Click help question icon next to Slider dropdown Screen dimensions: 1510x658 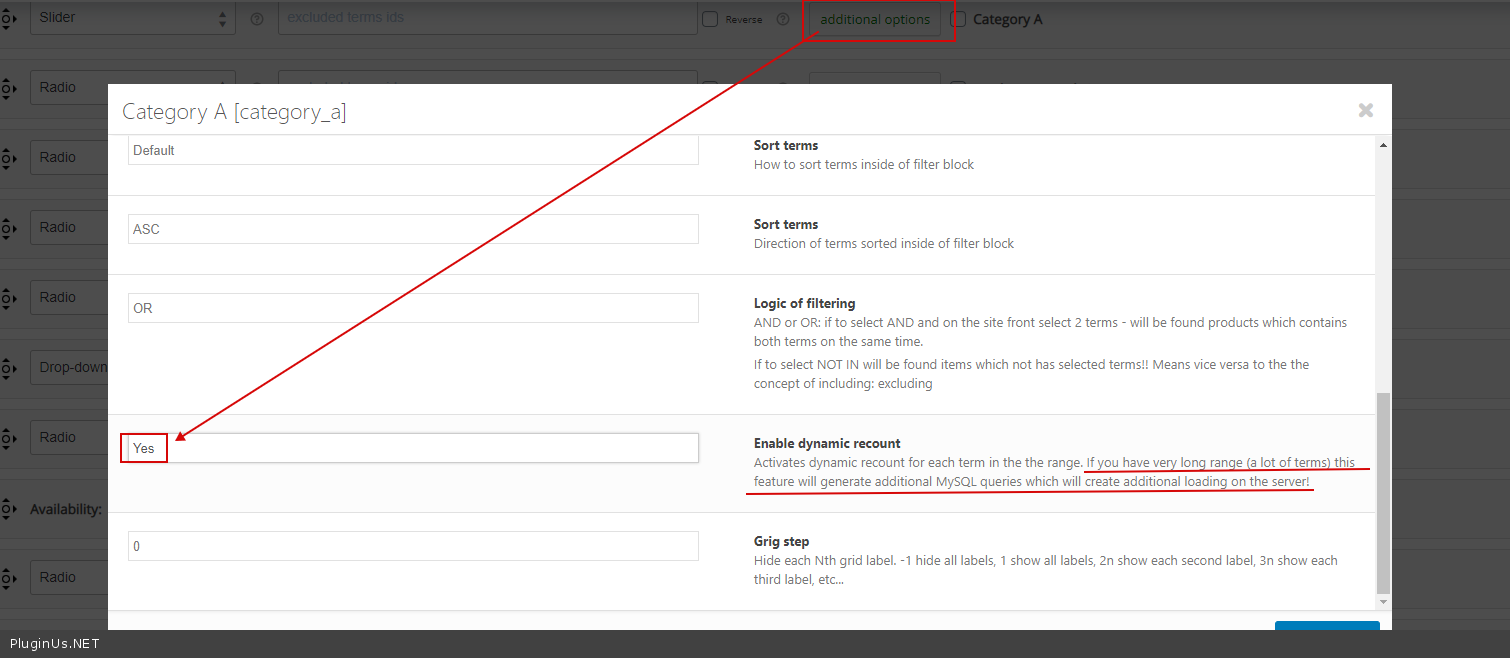(257, 19)
